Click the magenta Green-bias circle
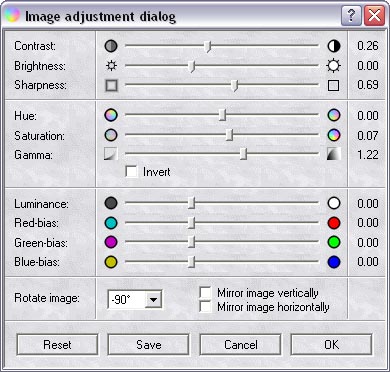 click(x=111, y=242)
